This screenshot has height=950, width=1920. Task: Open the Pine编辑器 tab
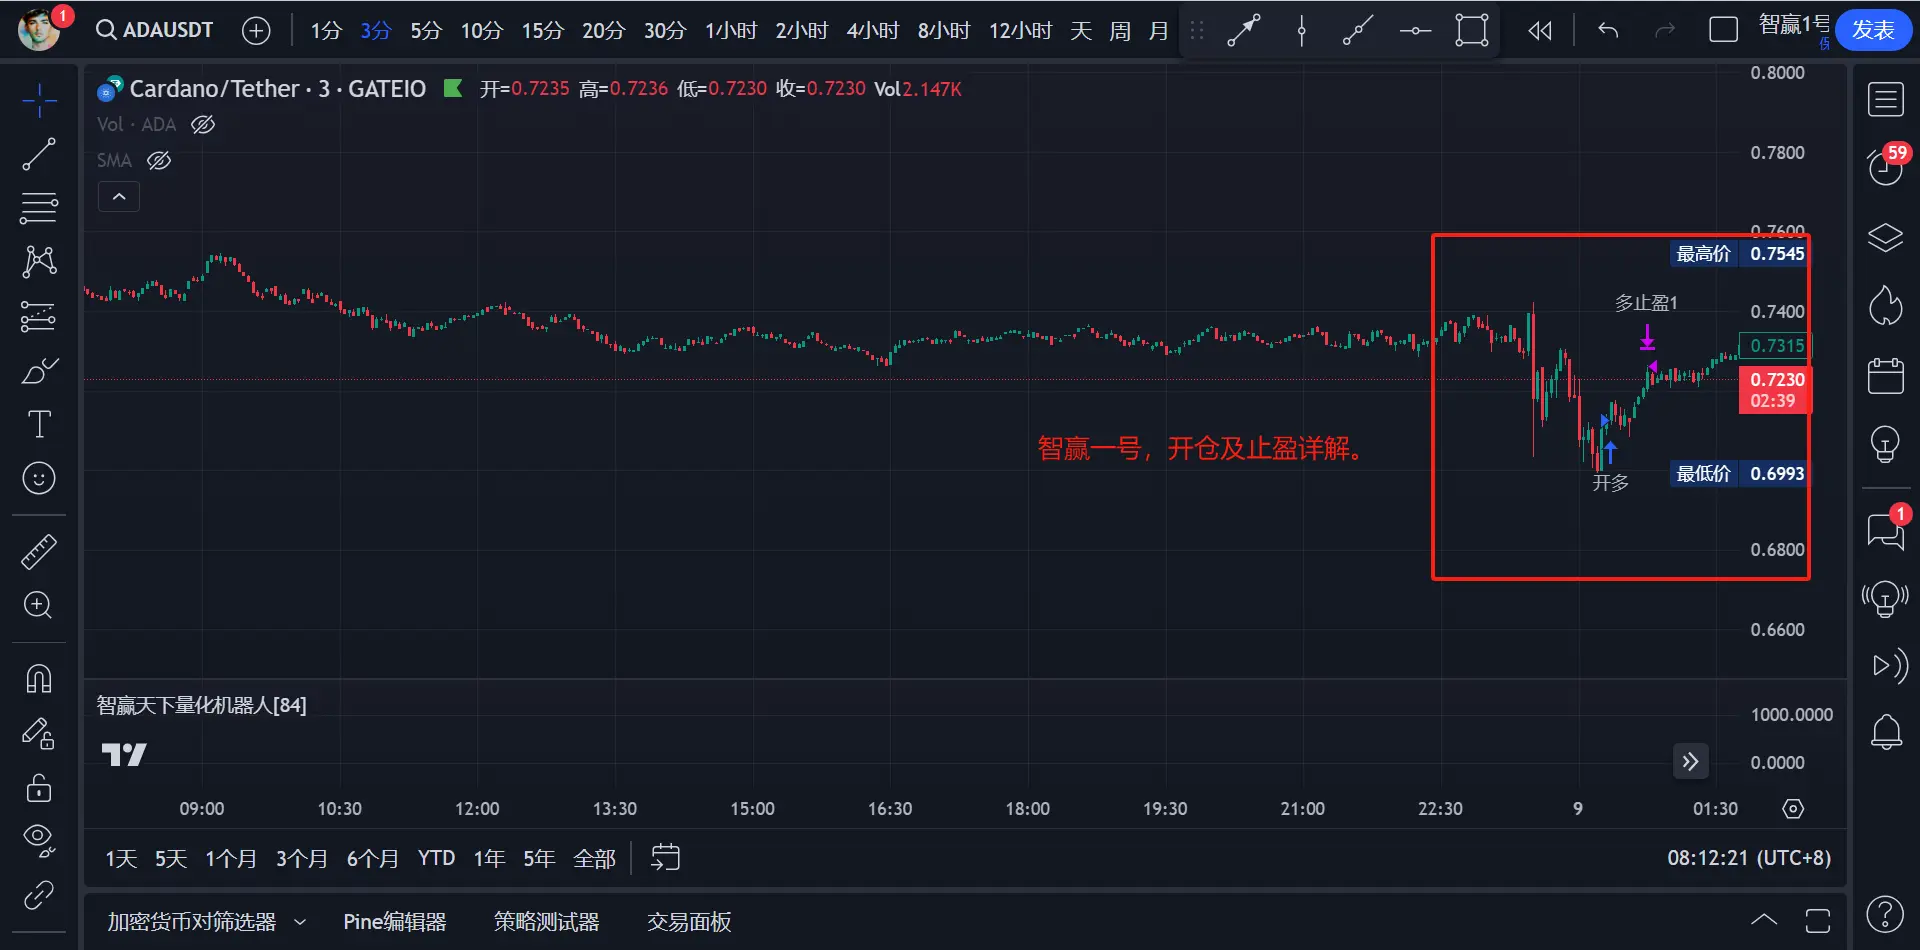pyautogui.click(x=395, y=922)
